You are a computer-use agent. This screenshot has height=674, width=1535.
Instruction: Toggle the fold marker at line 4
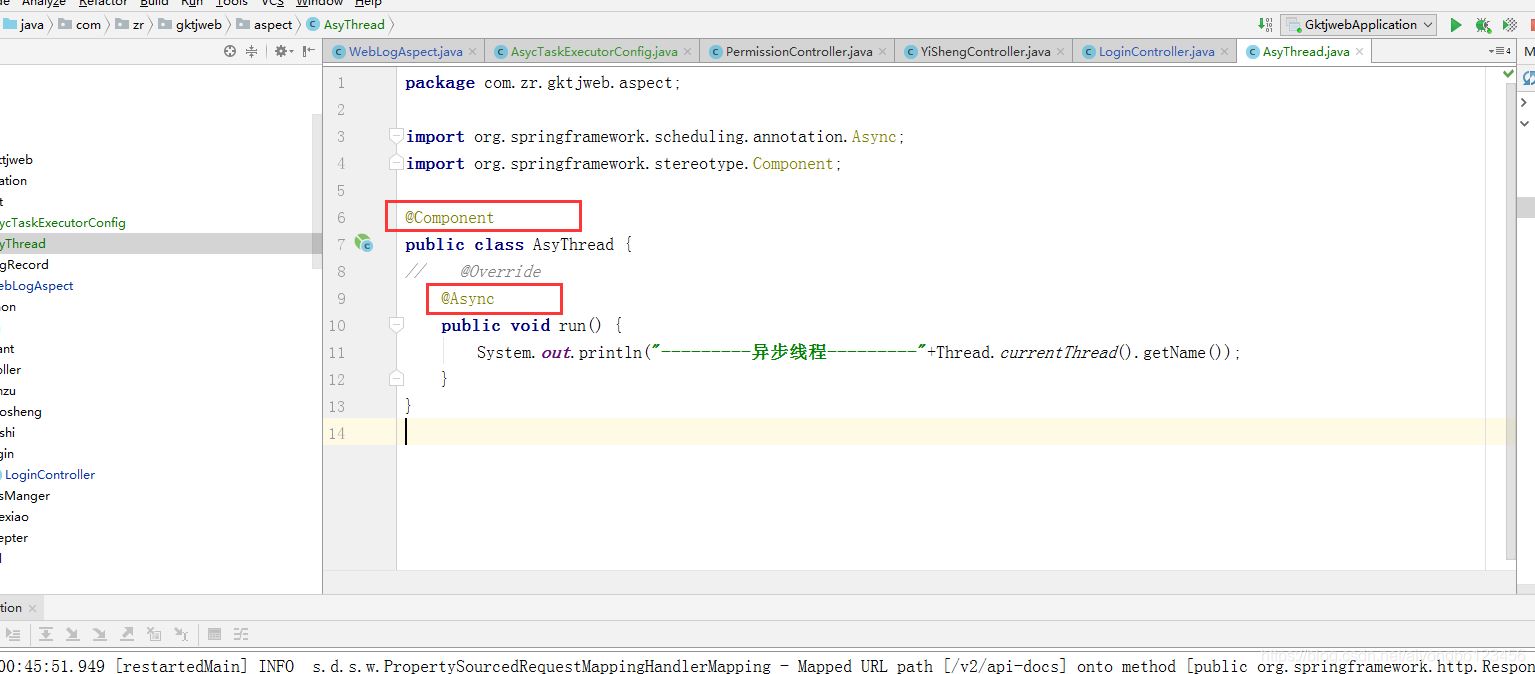pyautogui.click(x=396, y=163)
